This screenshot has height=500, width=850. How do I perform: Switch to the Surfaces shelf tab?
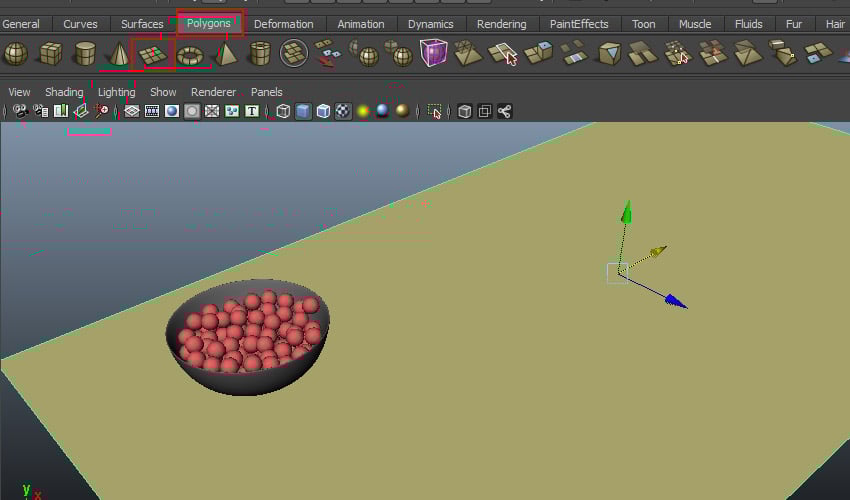coord(142,24)
